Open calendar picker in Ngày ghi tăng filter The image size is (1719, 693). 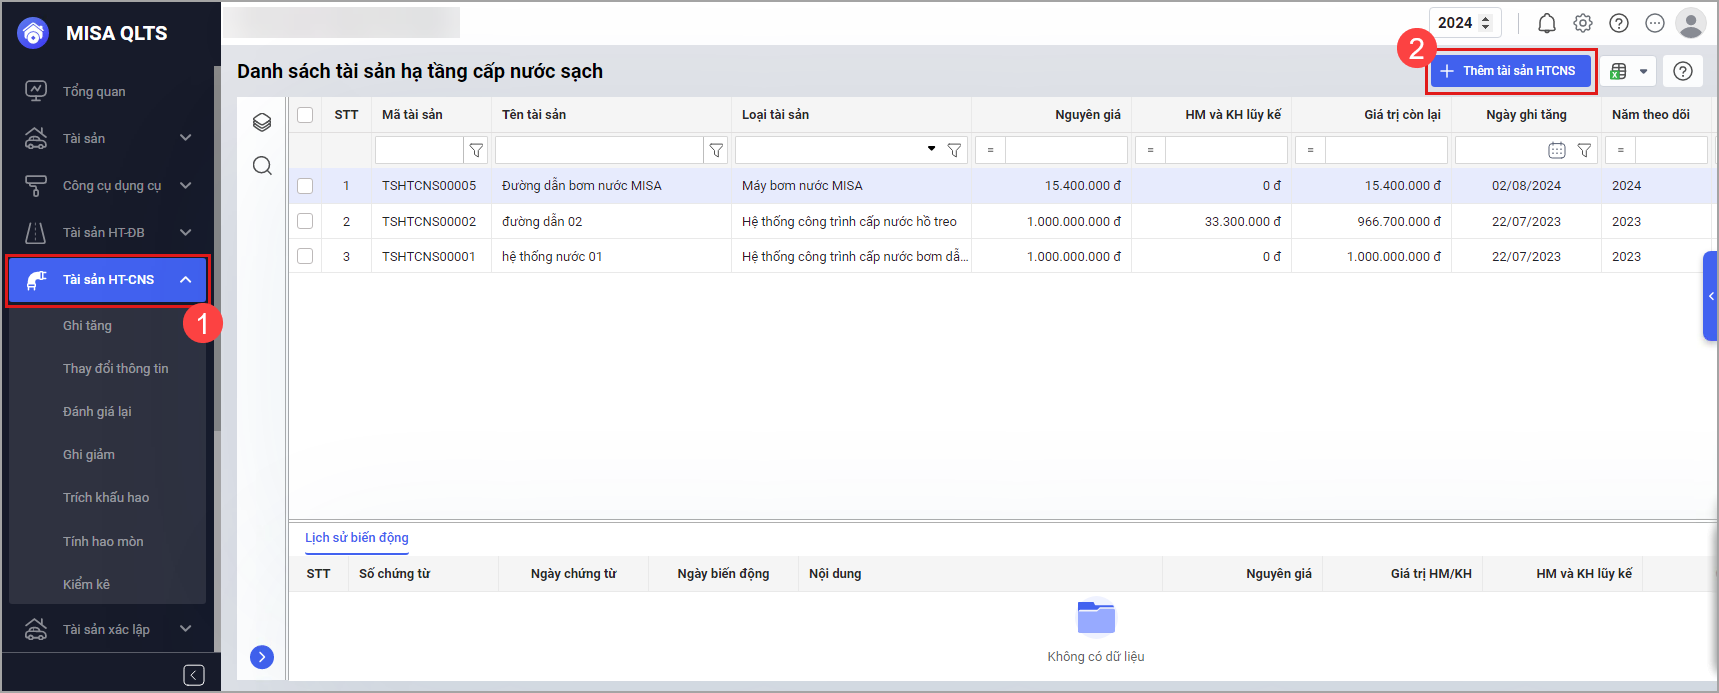point(1556,150)
